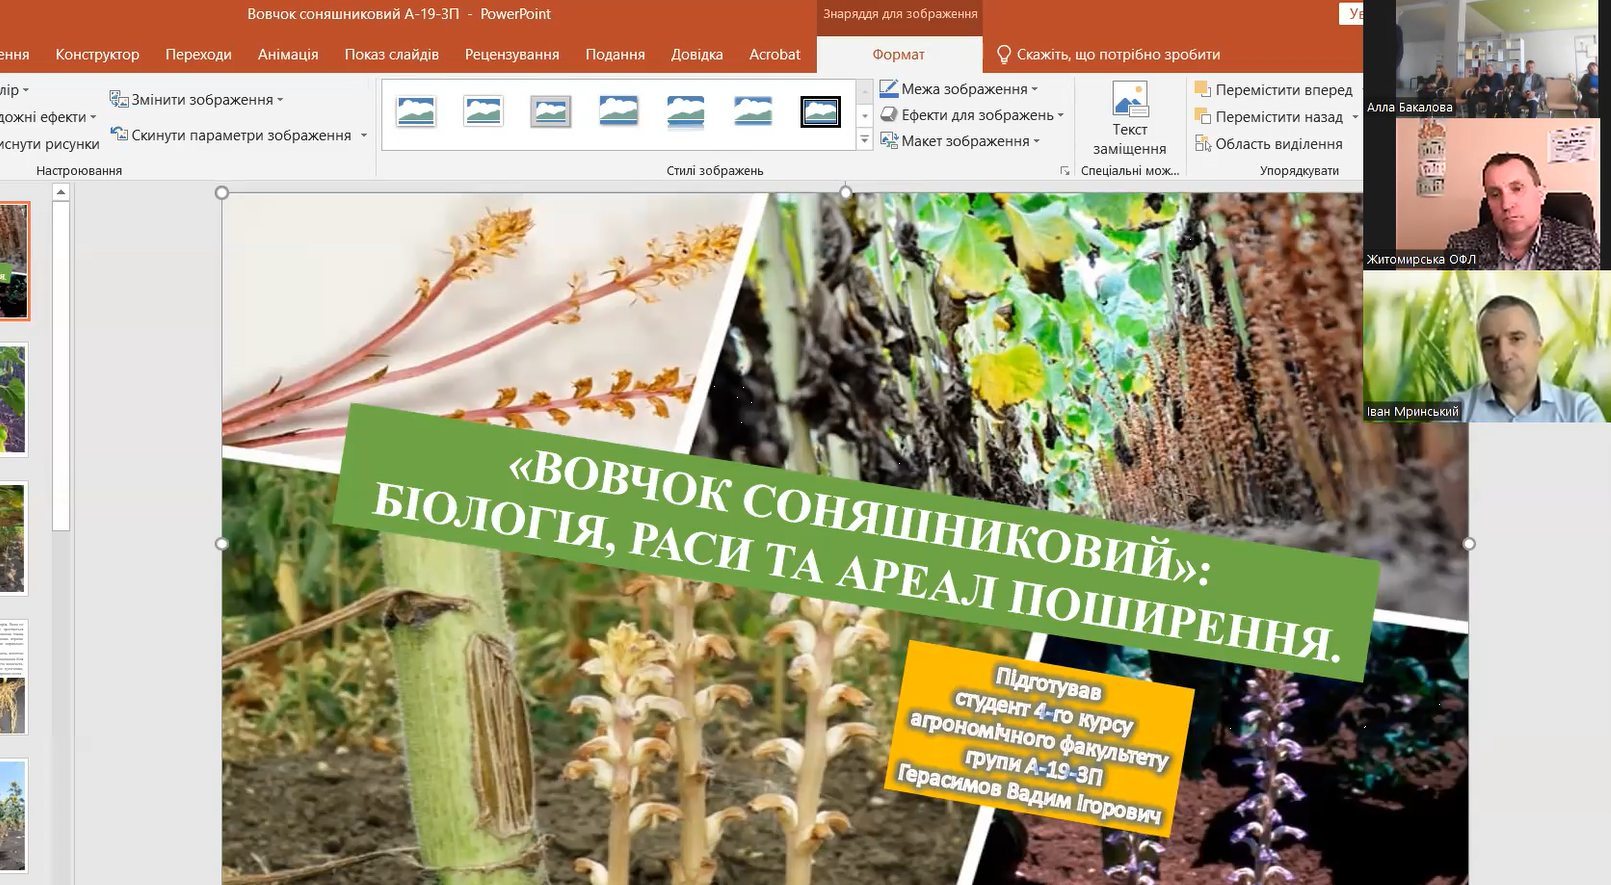Apply the third picture style with gray frame
The width and height of the screenshot is (1611, 885).
coord(550,111)
